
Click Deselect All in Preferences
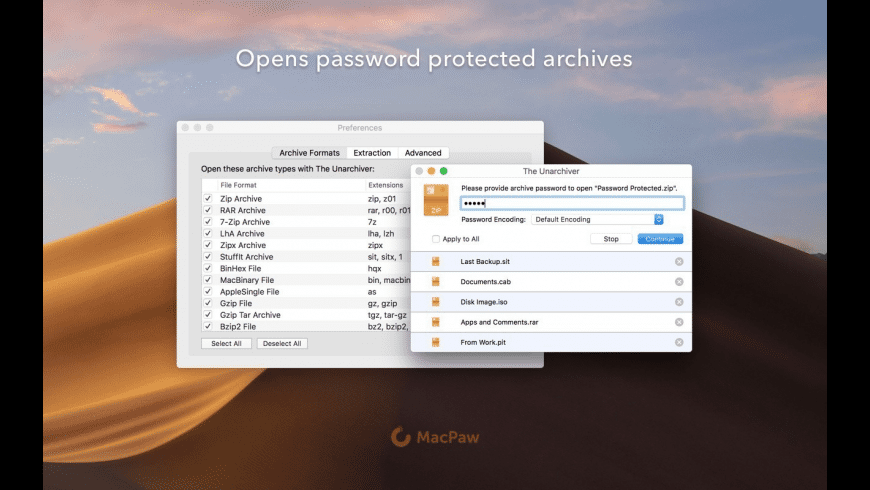click(282, 343)
